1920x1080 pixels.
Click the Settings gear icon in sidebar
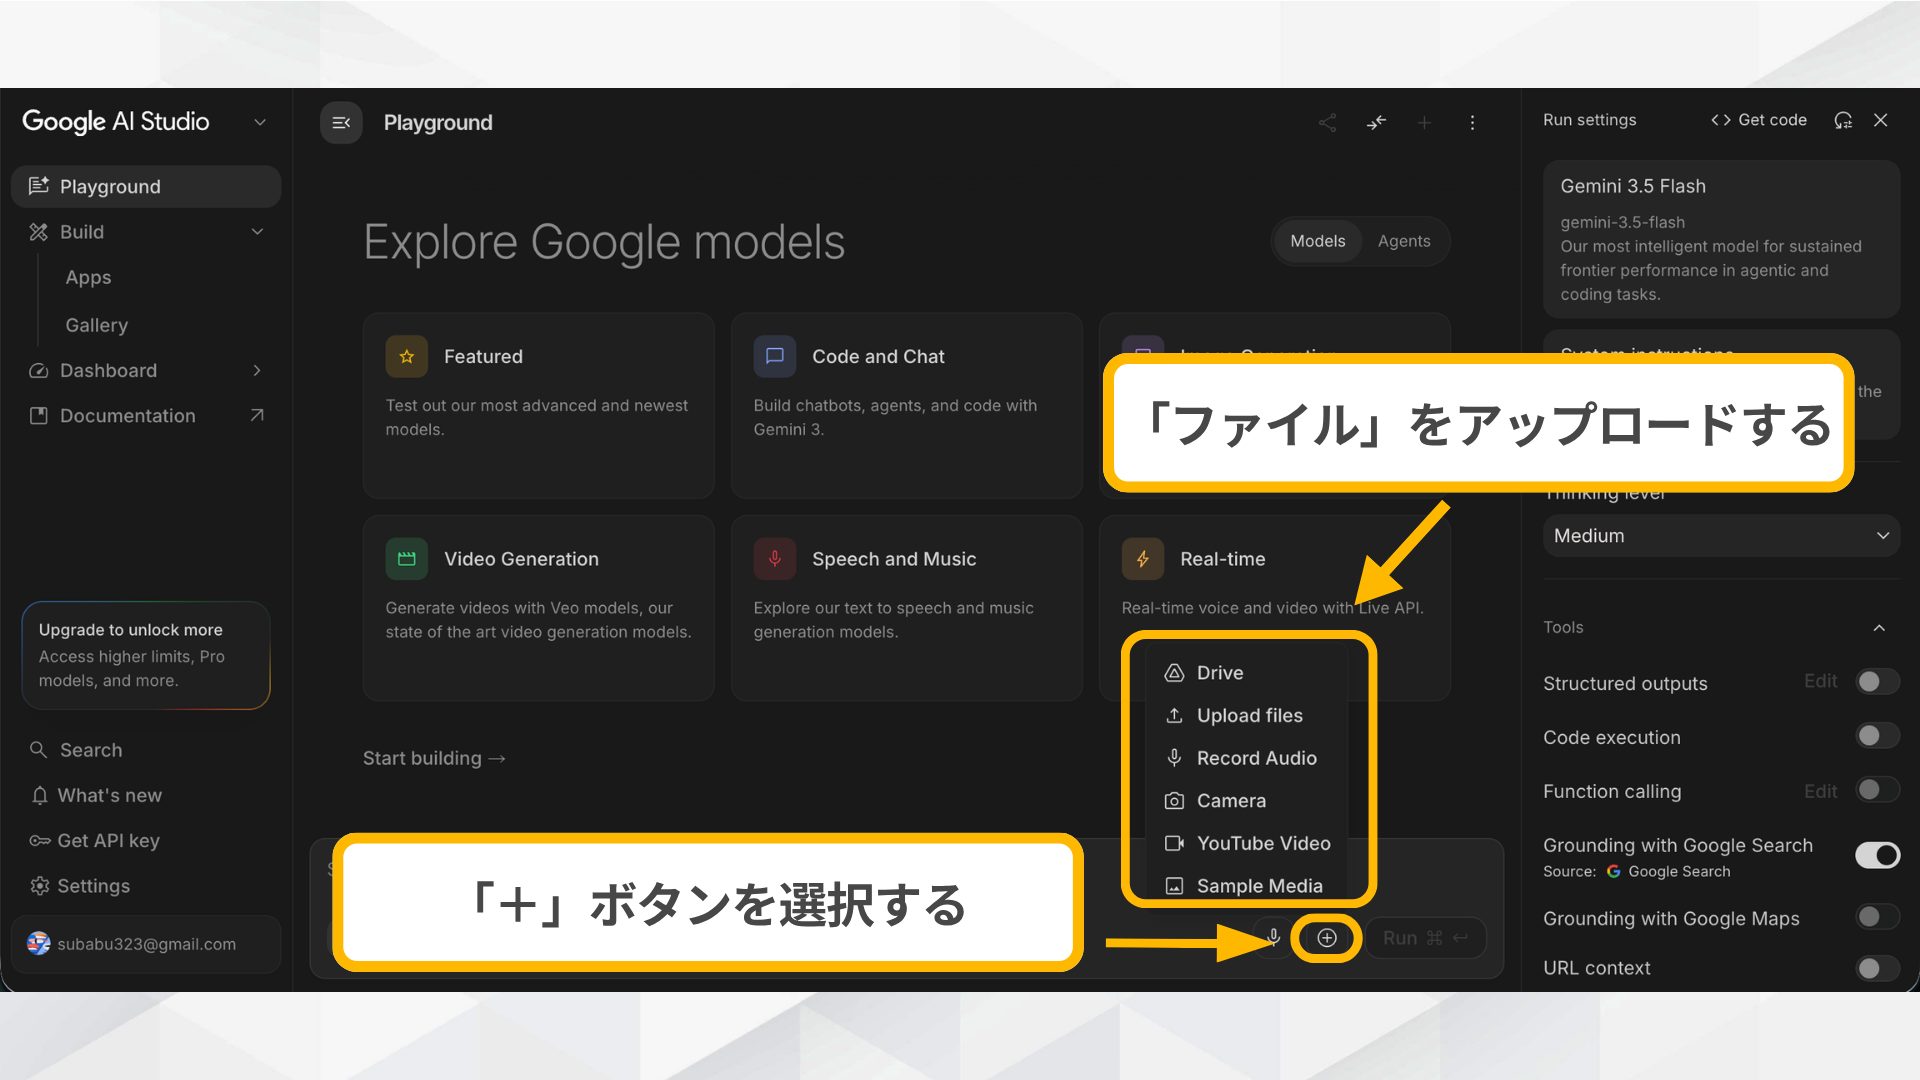39,886
